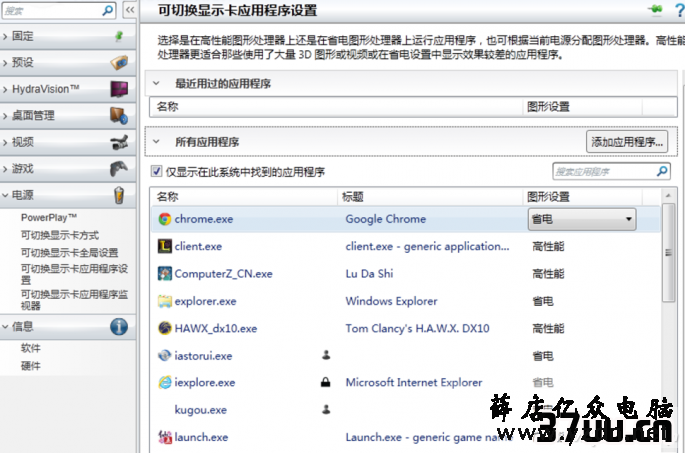Click 高性能 setting for ComputerZ_CN.exe
The width and height of the screenshot is (685, 453).
point(548,274)
